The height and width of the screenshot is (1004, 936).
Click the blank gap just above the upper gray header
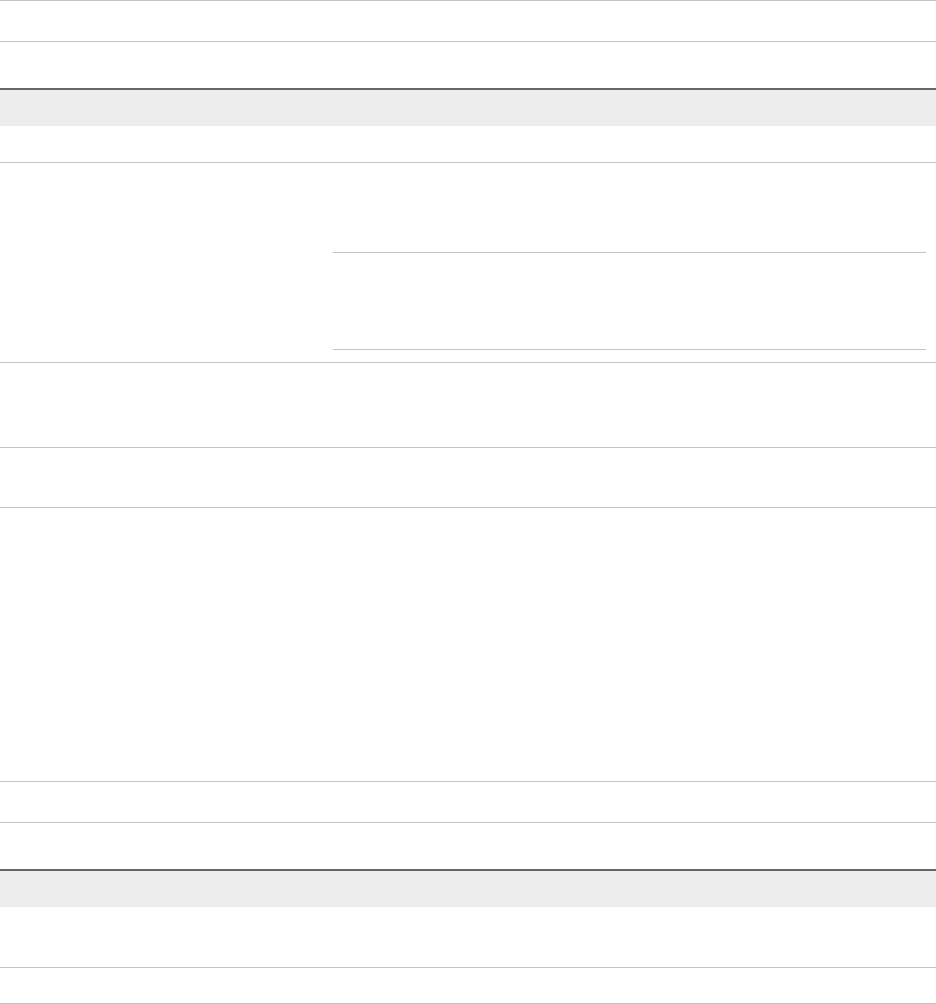tap(468, 65)
